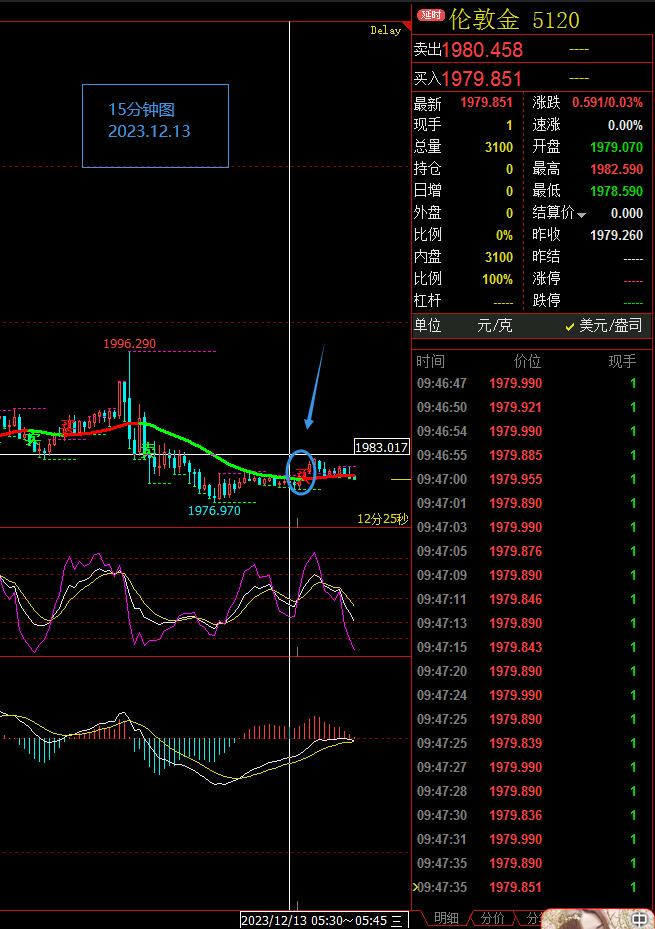The width and height of the screenshot is (655, 929).
Task: Select the 09:47:11 tick row
Action: [531, 599]
